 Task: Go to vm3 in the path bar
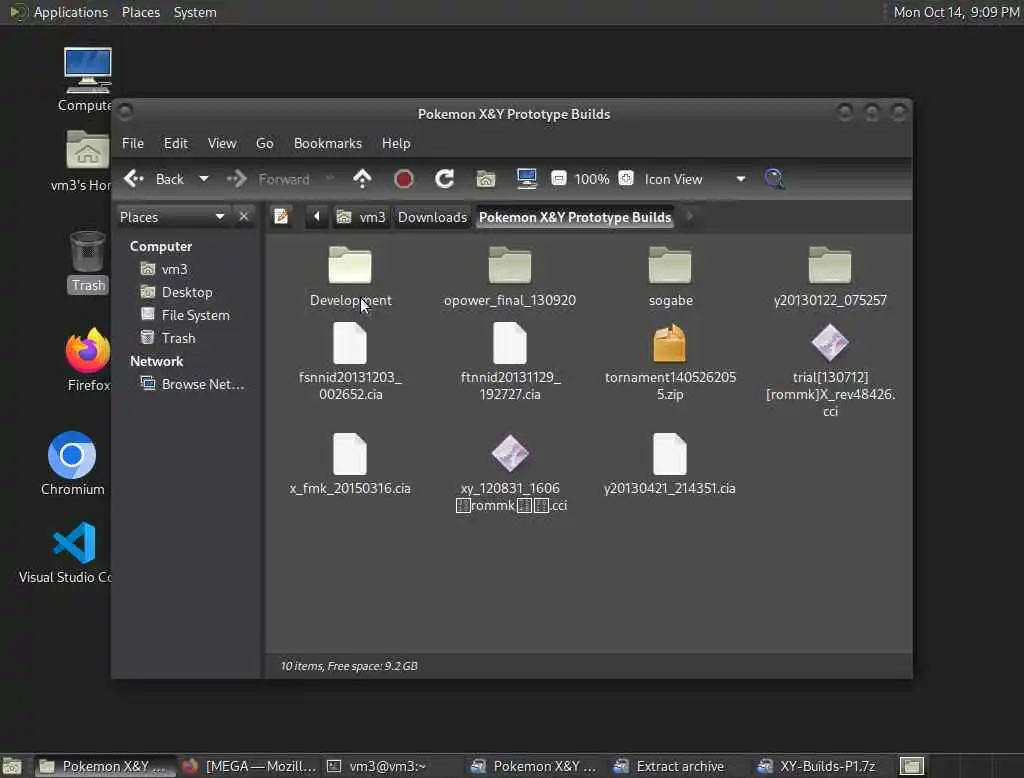[362, 217]
